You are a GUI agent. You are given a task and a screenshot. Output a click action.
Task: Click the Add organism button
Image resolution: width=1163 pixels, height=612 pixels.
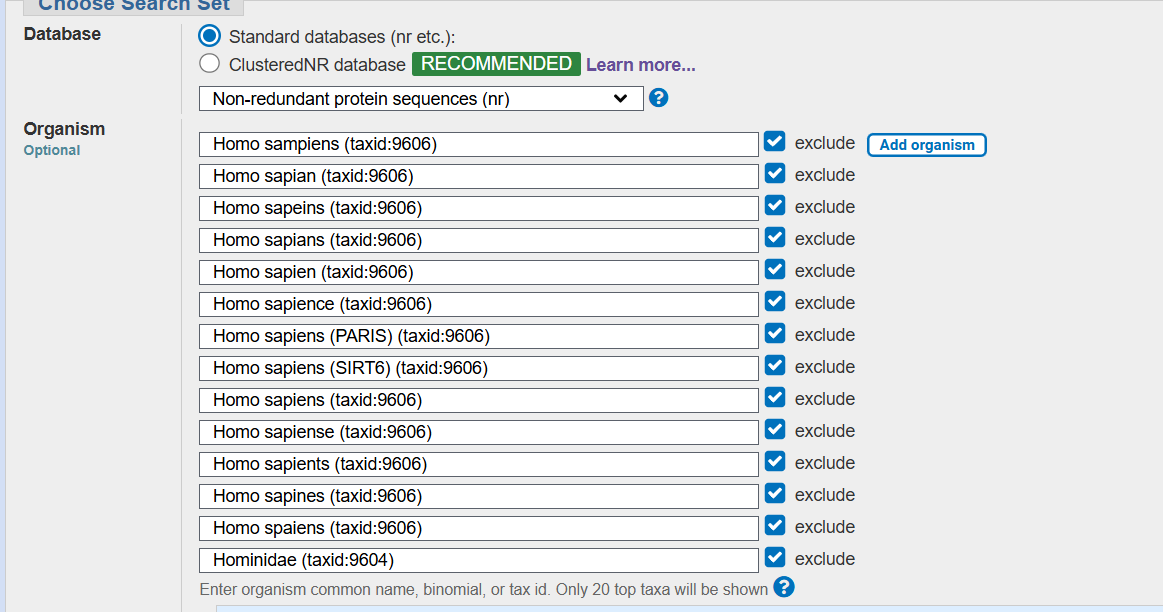pos(926,144)
